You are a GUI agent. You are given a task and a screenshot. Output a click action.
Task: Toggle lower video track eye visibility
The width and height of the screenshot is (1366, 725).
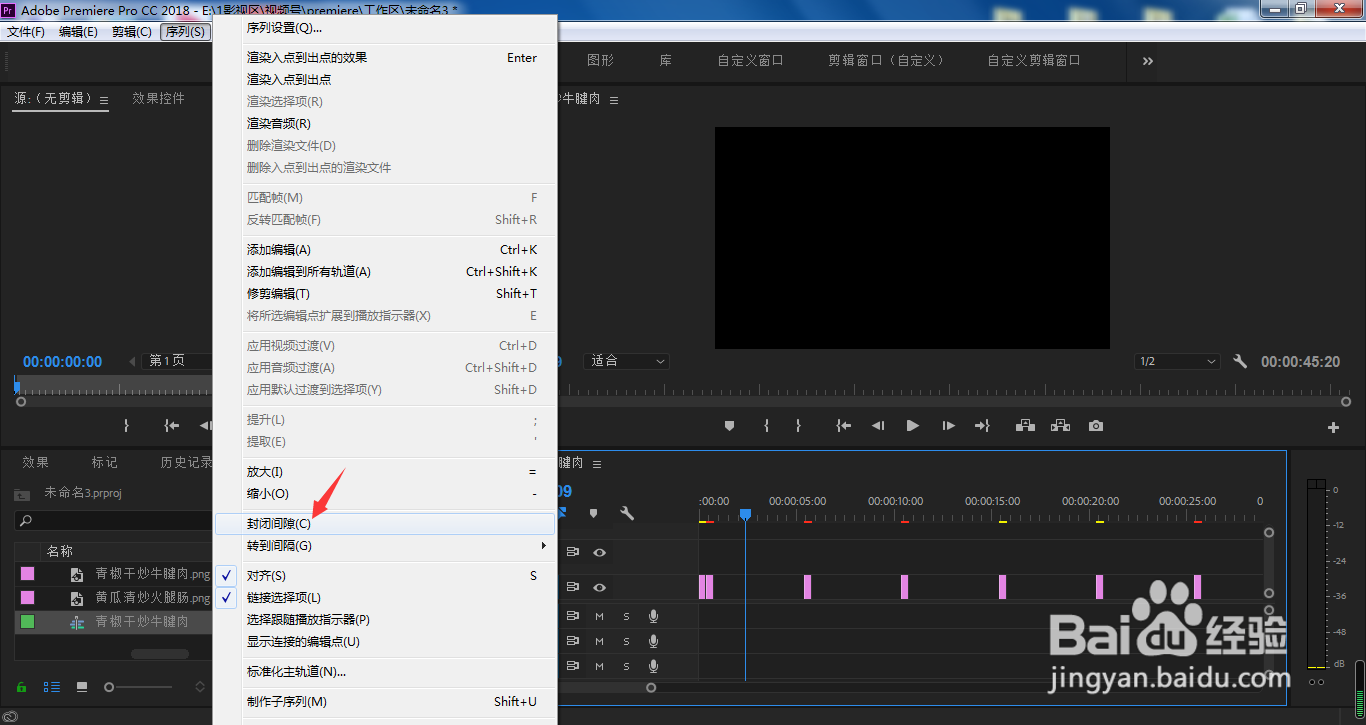599,587
